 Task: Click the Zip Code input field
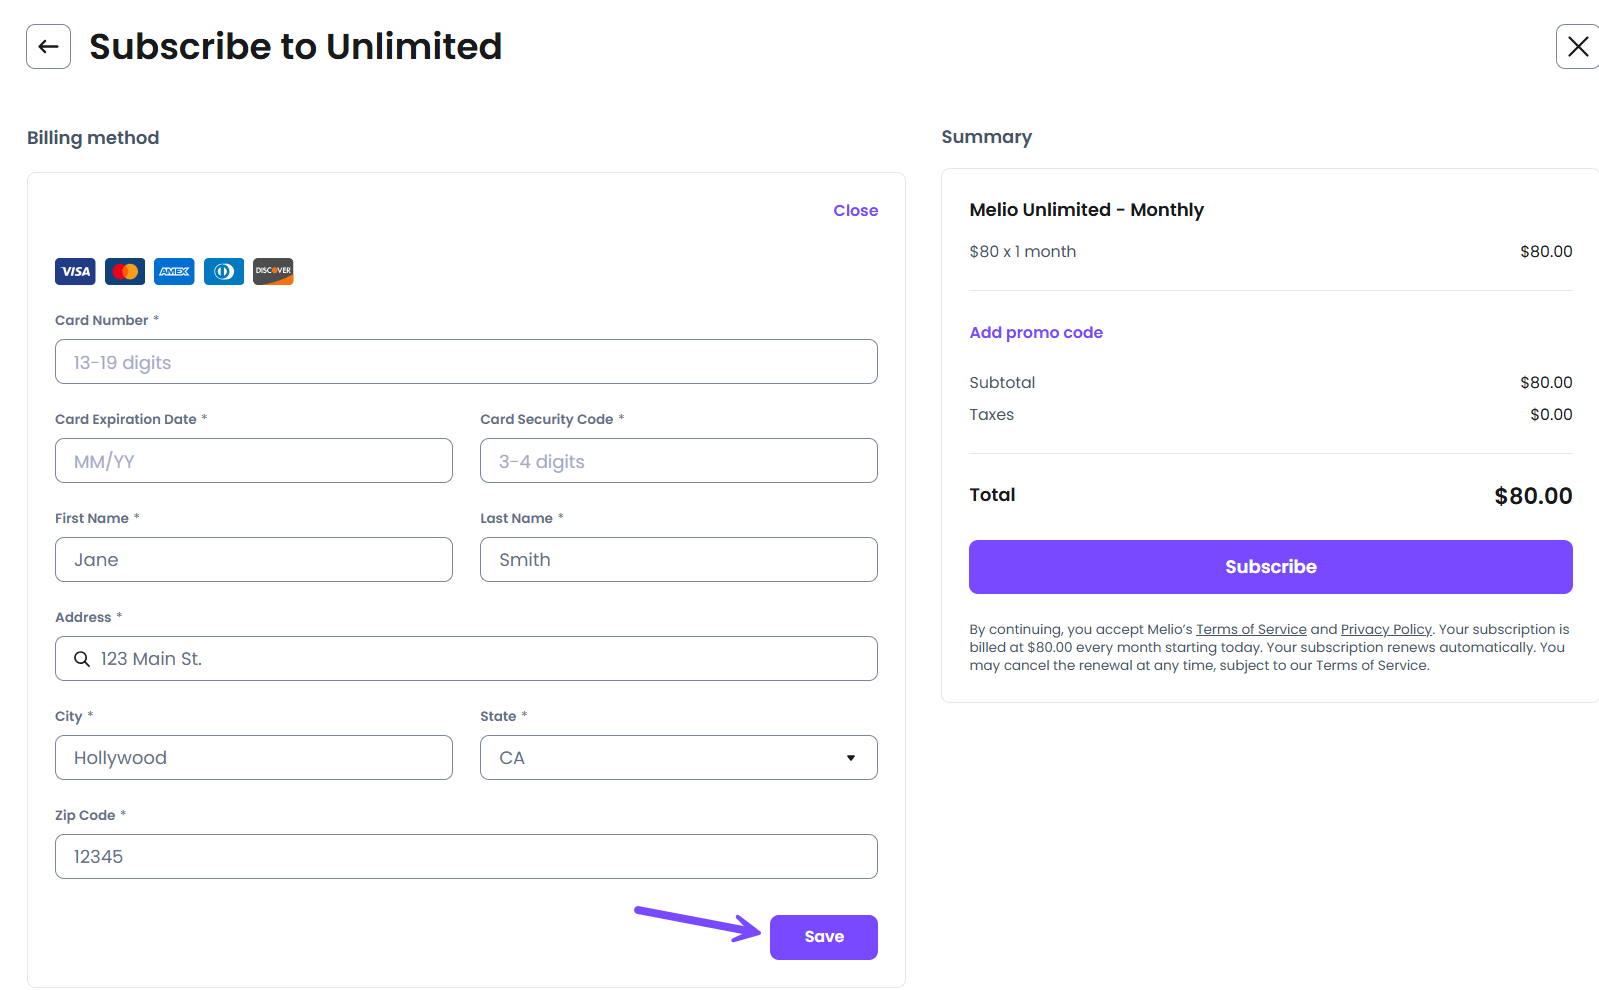coord(466,857)
